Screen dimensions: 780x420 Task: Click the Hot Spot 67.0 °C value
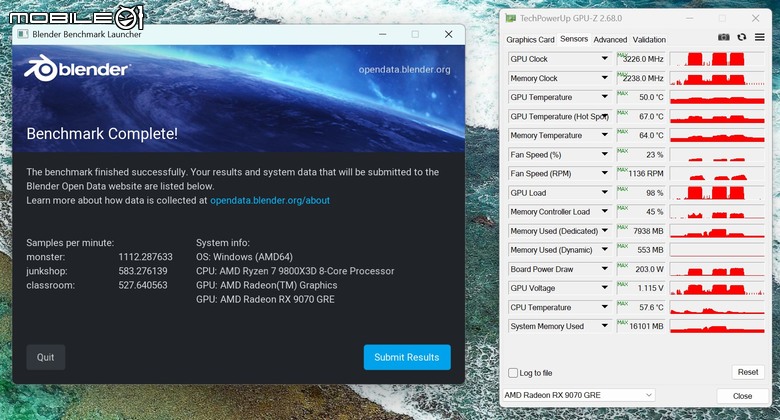click(651, 116)
